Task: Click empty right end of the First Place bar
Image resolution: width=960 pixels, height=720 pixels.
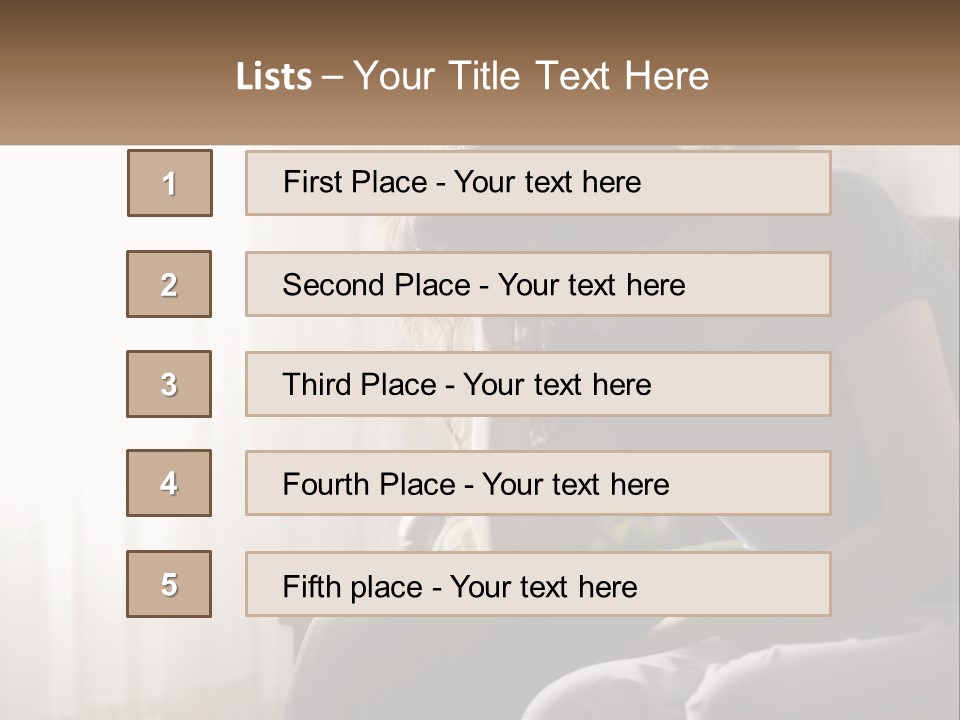Action: coord(760,183)
